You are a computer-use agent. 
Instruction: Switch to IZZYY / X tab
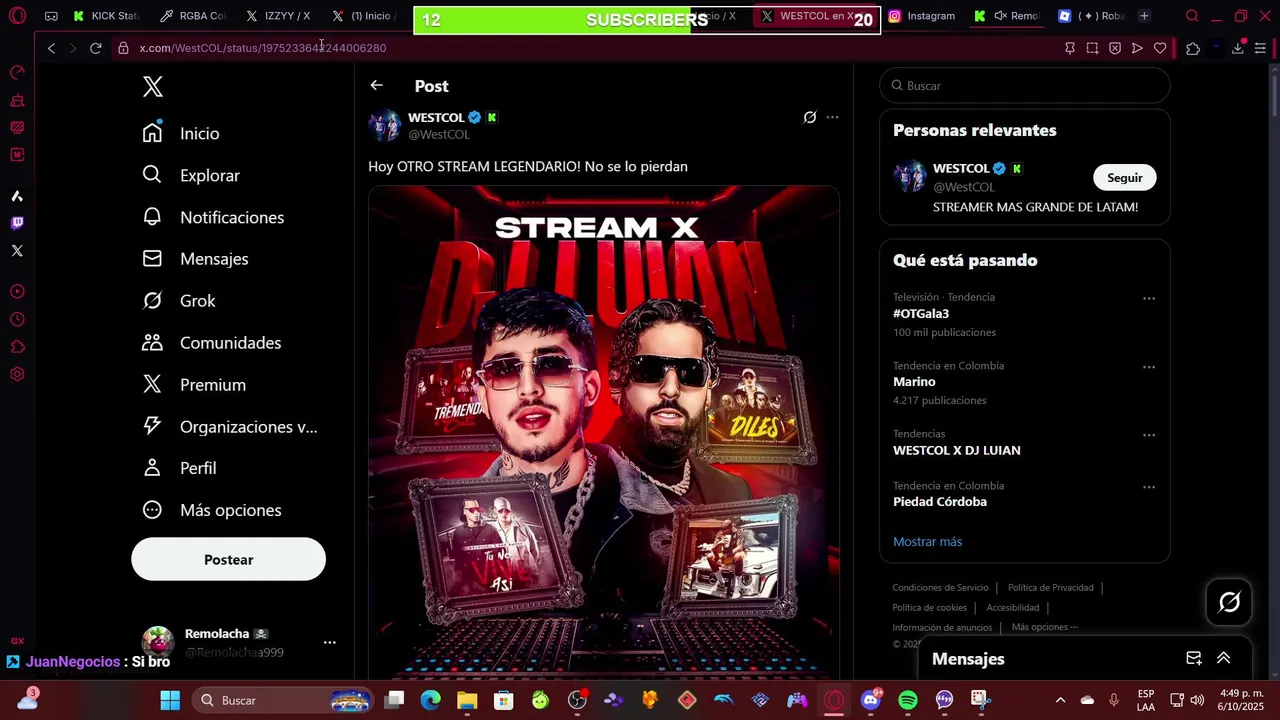[x=279, y=16]
